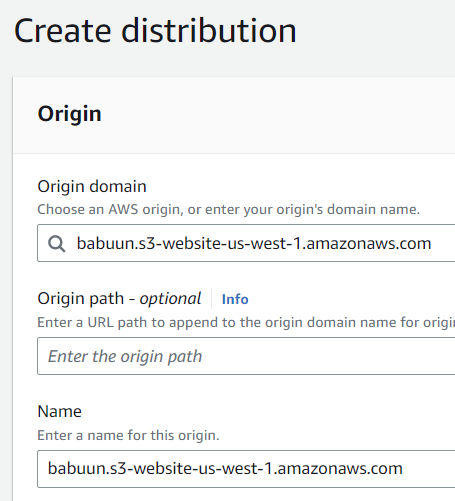The height and width of the screenshot is (501, 455).
Task: Click the Enter a URL path description
Action: click(x=246, y=322)
